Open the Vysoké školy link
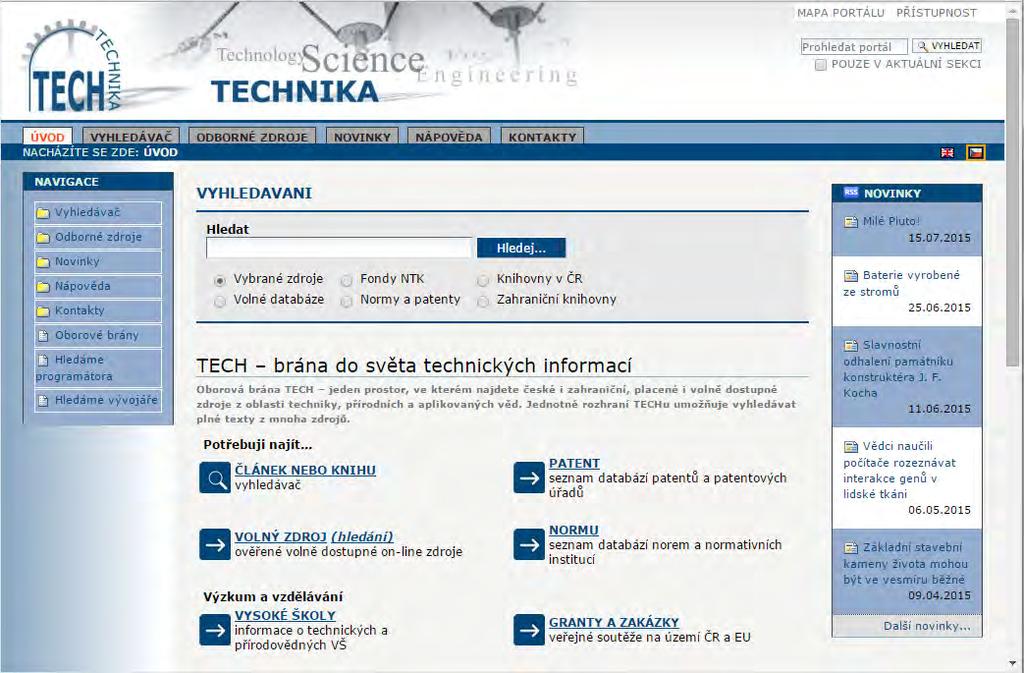The width and height of the screenshot is (1024, 673). pyautogui.click(x=285, y=616)
